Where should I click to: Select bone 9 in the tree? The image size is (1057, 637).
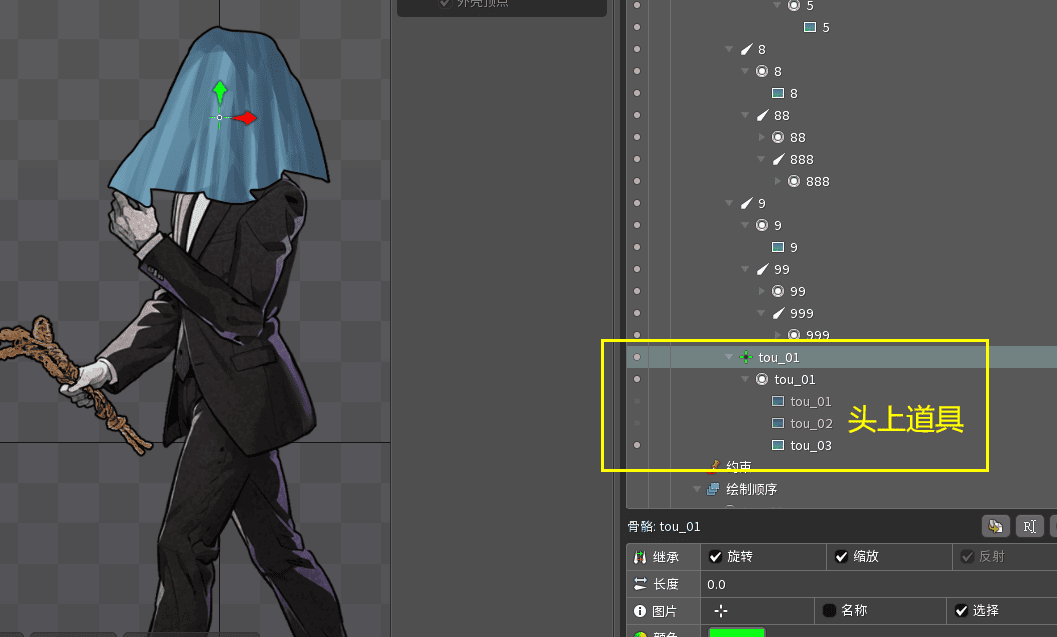(x=762, y=203)
